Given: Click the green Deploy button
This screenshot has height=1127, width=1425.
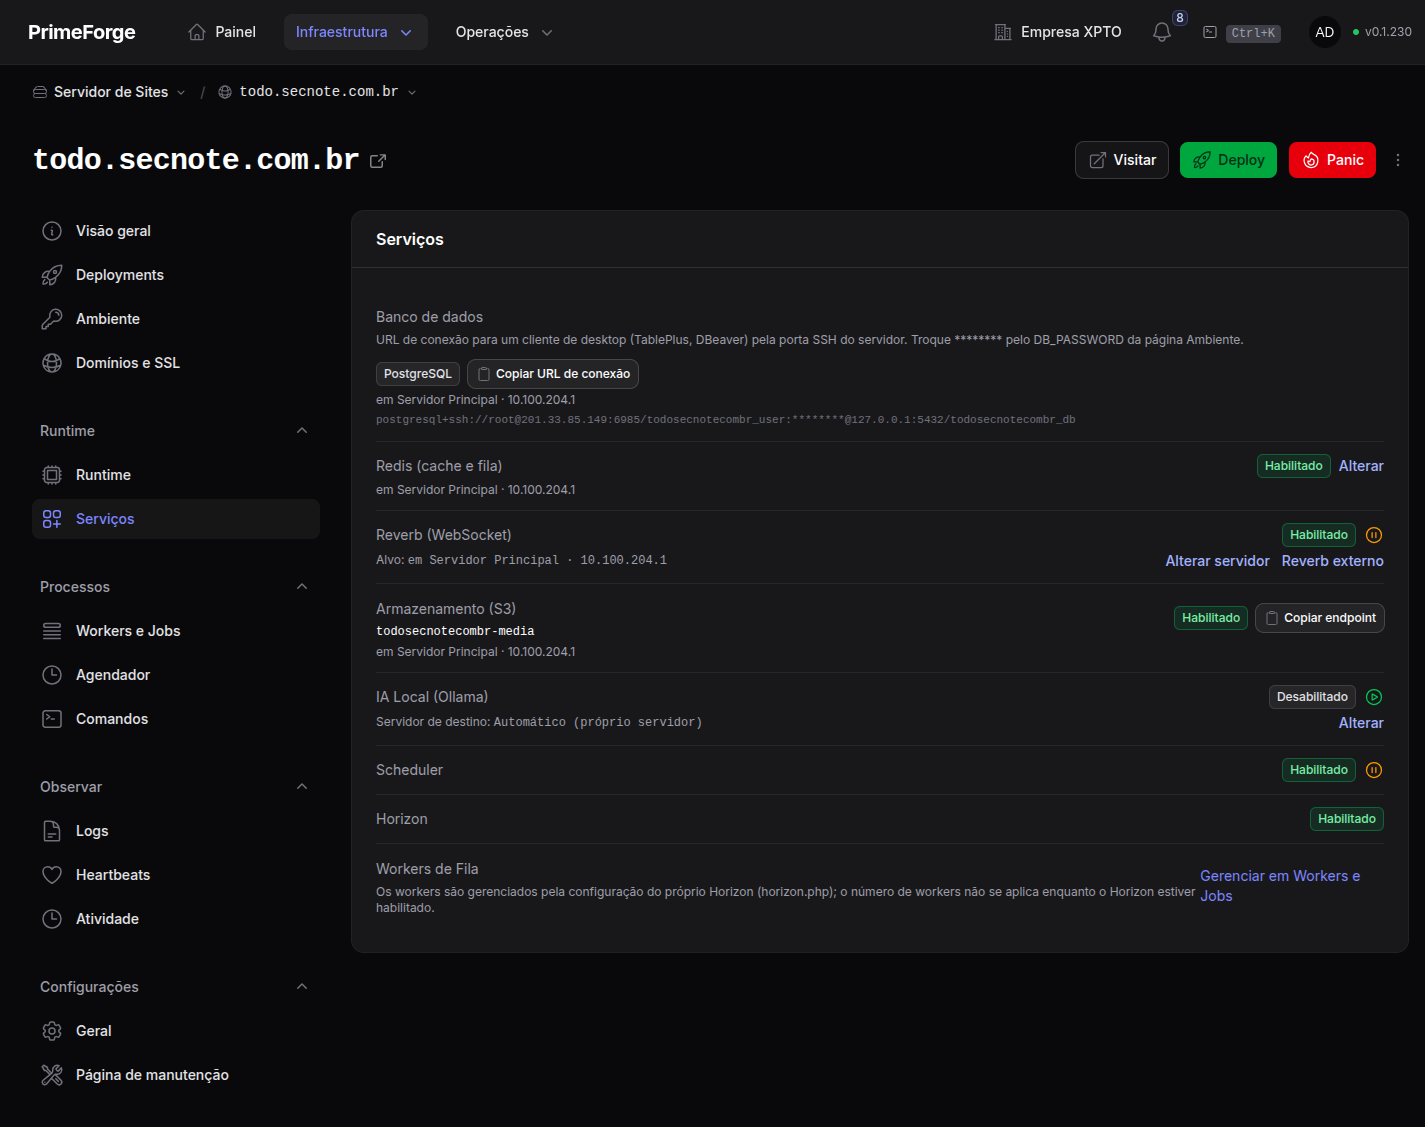Looking at the screenshot, I should point(1228,160).
